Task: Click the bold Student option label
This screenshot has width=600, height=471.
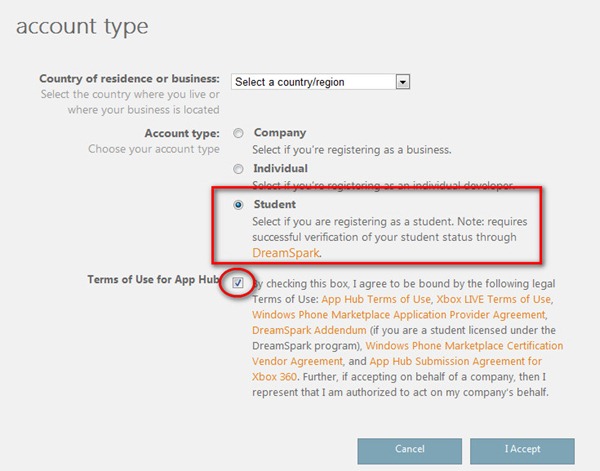Action: click(x=275, y=205)
